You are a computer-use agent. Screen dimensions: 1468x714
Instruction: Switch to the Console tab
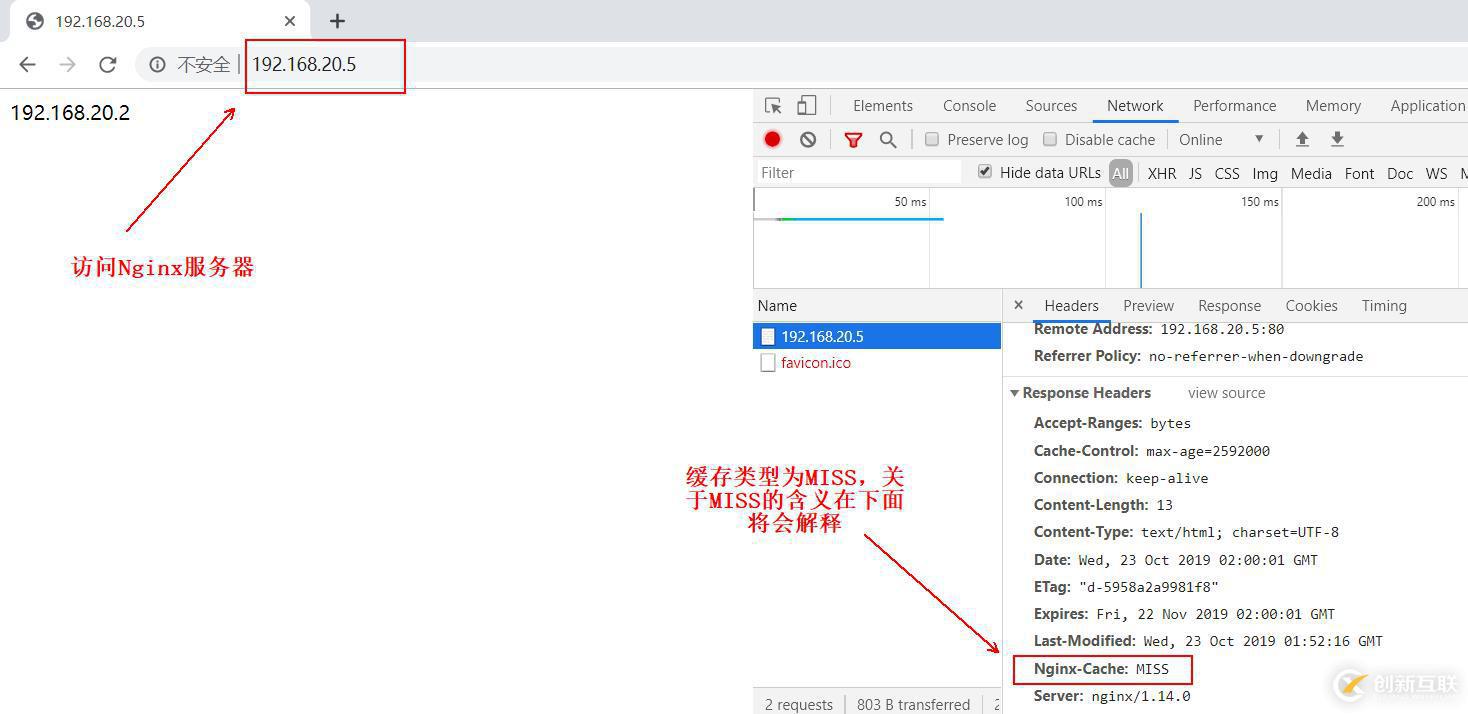[968, 105]
